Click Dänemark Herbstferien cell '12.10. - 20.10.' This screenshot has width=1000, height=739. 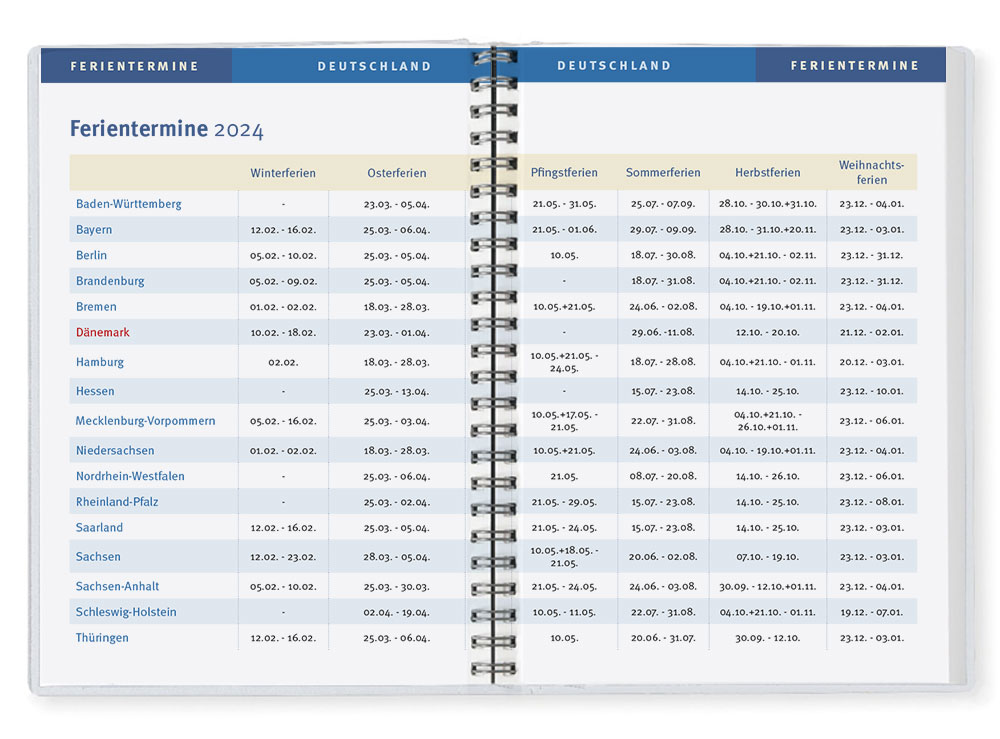(x=768, y=332)
